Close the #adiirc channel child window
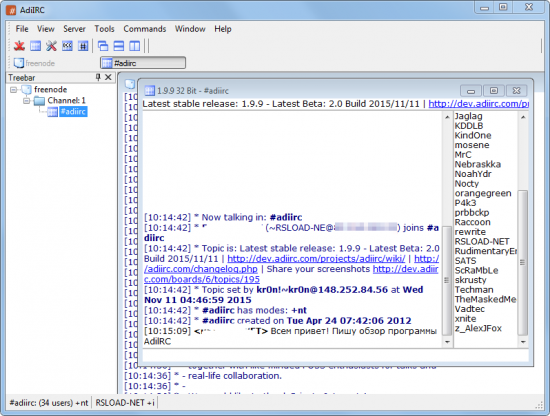 point(517,91)
